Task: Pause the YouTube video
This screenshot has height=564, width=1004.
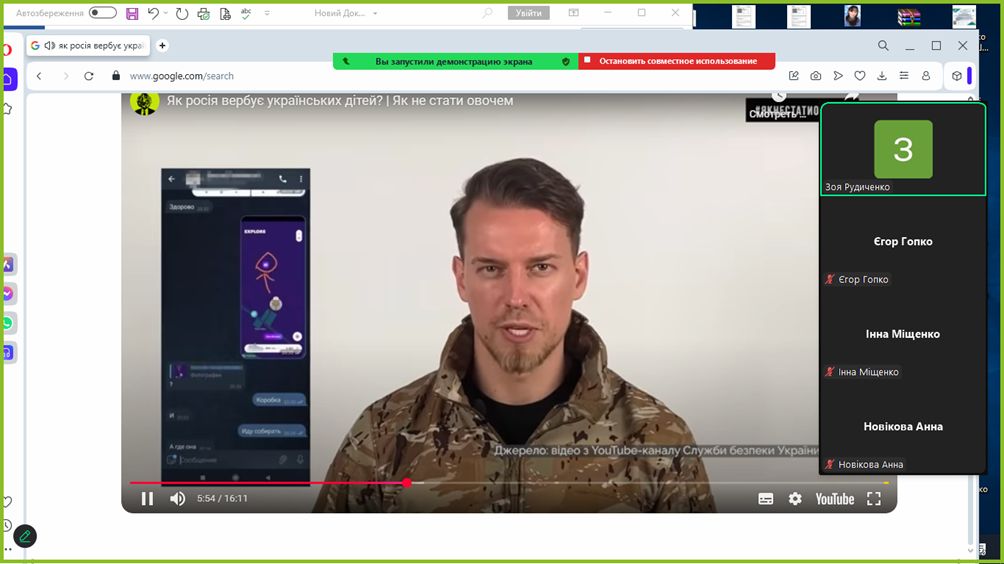Action: click(x=147, y=499)
